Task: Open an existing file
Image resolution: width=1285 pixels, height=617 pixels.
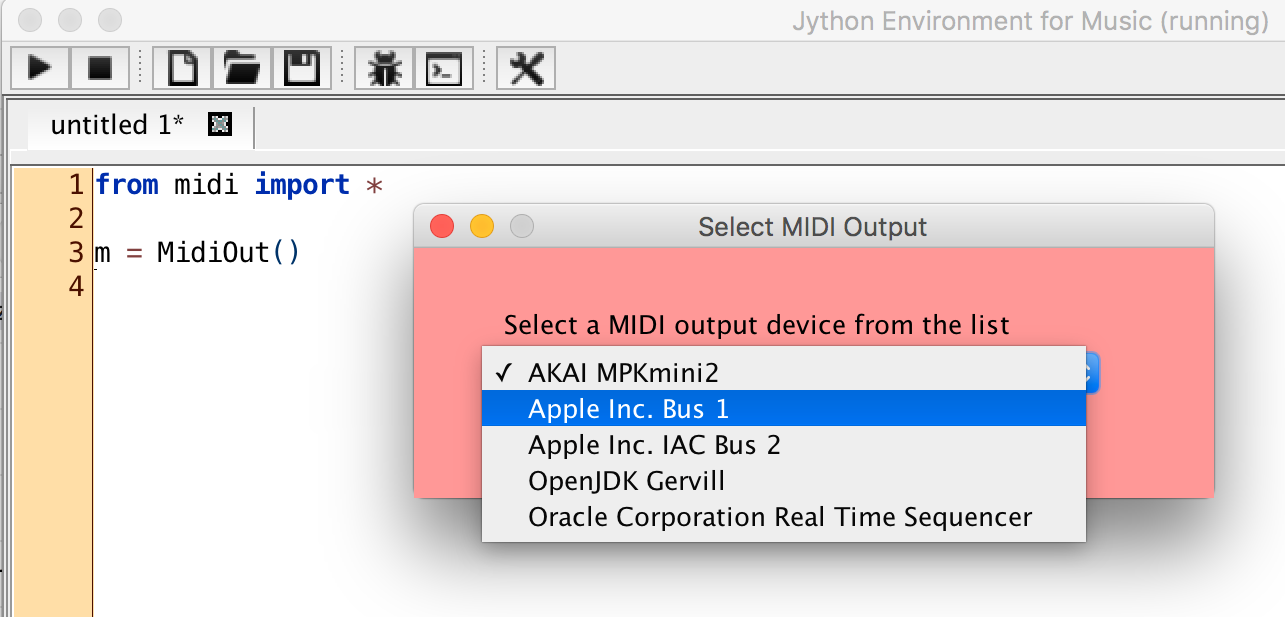Action: (x=241, y=67)
